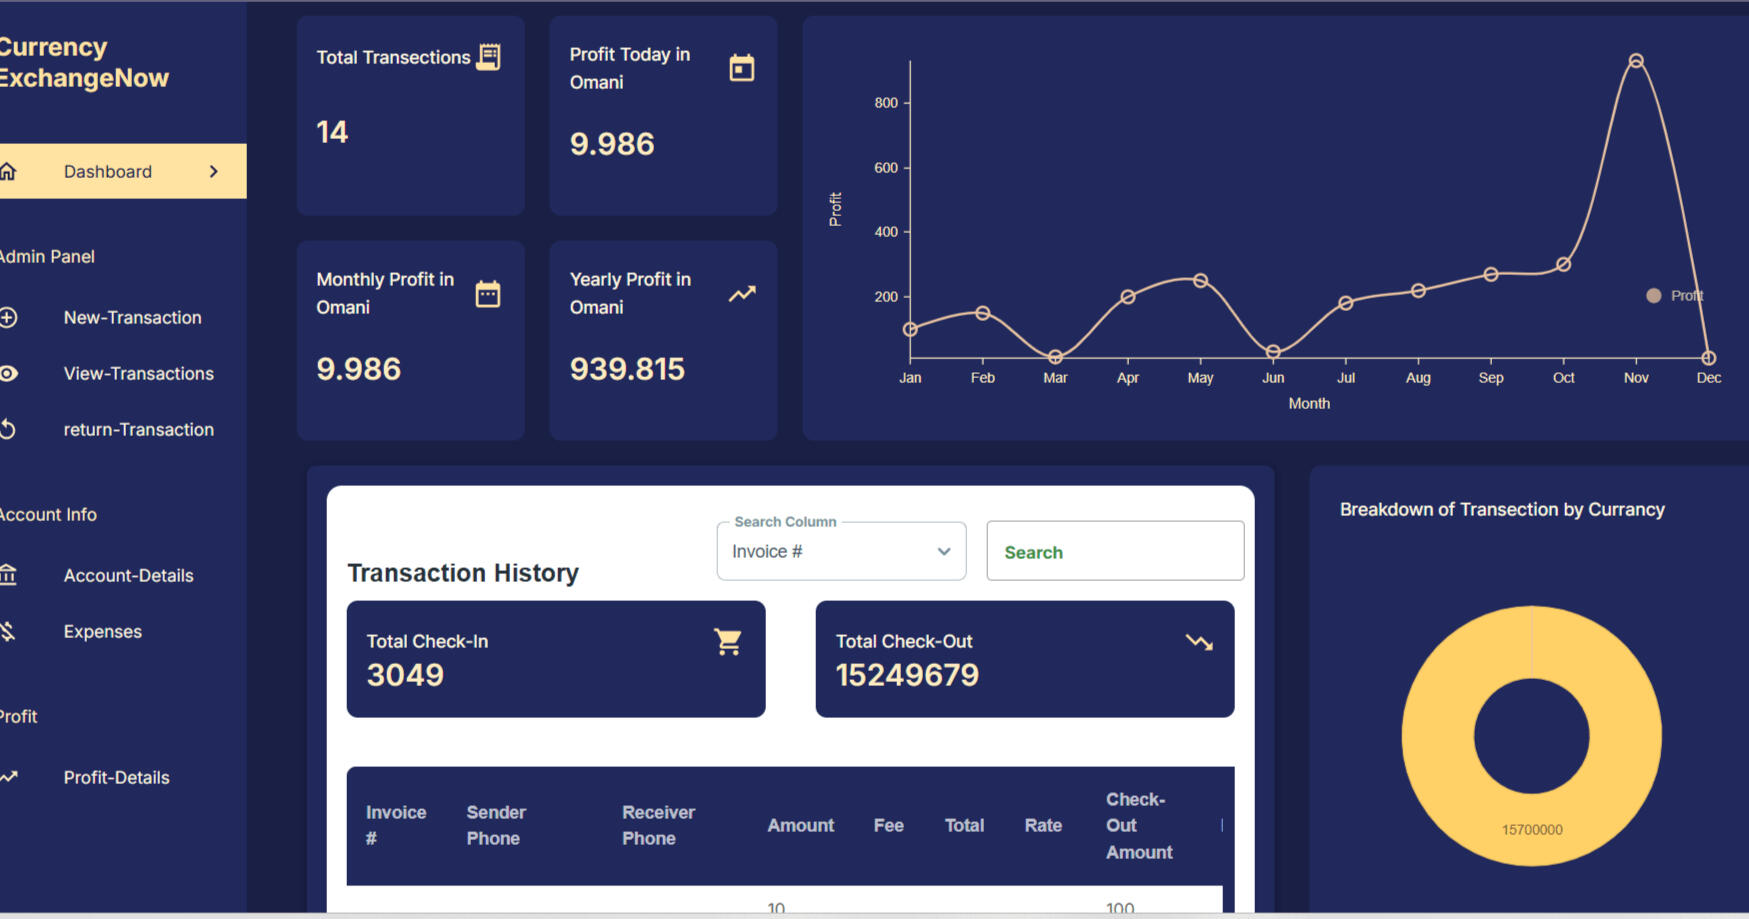The image size is (1749, 919).
Task: Click the trend icon beside Profit-Details
Action: [x=10, y=777]
